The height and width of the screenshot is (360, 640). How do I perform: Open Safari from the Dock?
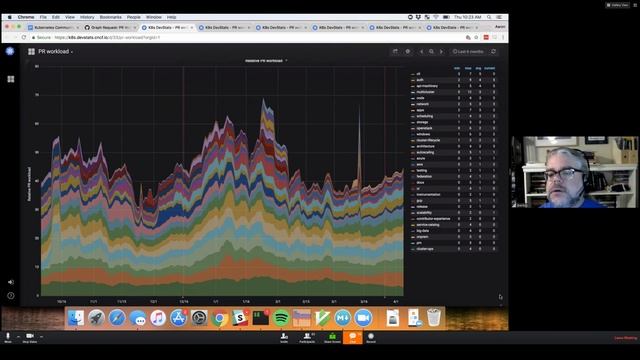click(117, 318)
